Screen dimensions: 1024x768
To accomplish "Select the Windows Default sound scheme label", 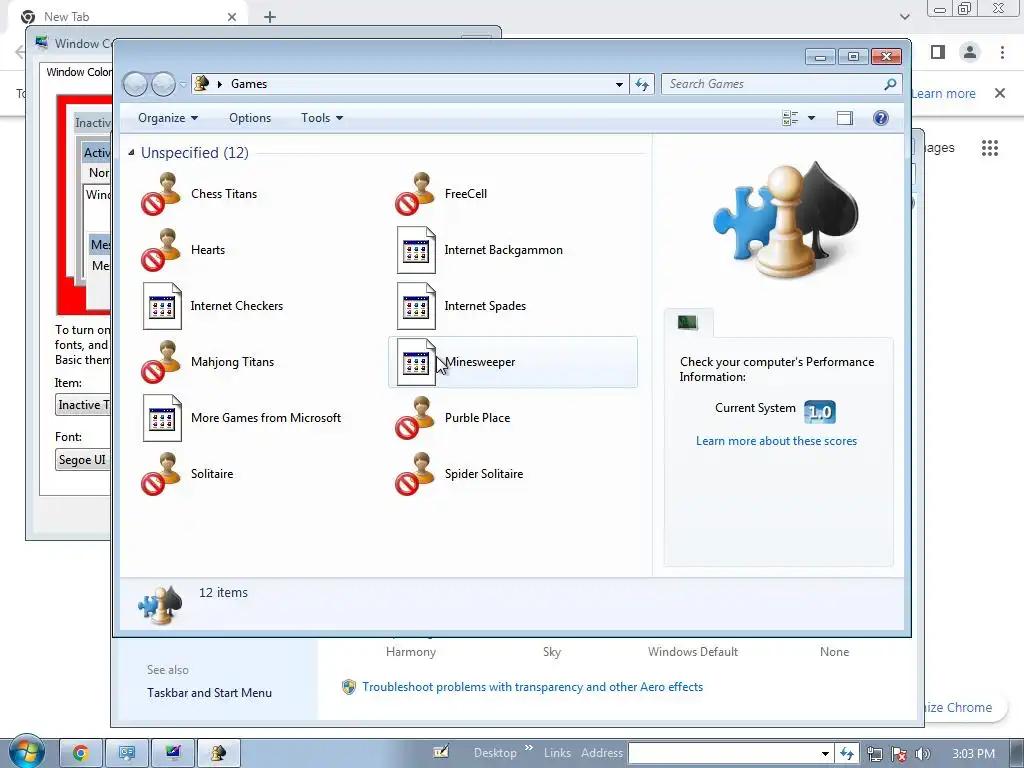I will click(692, 652).
